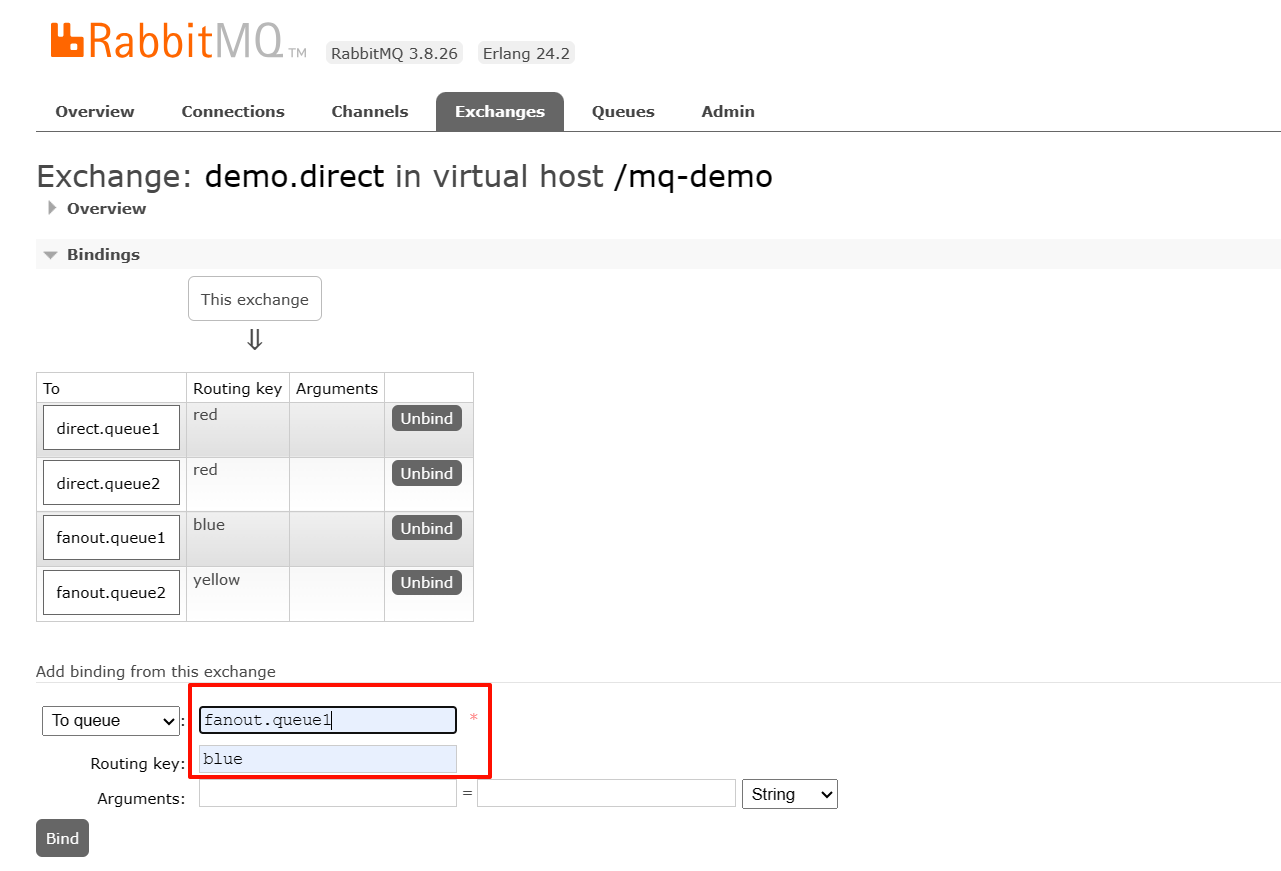Viewport: 1281px width, 871px height.
Task: Click the Routing key column header
Action: coord(238,388)
